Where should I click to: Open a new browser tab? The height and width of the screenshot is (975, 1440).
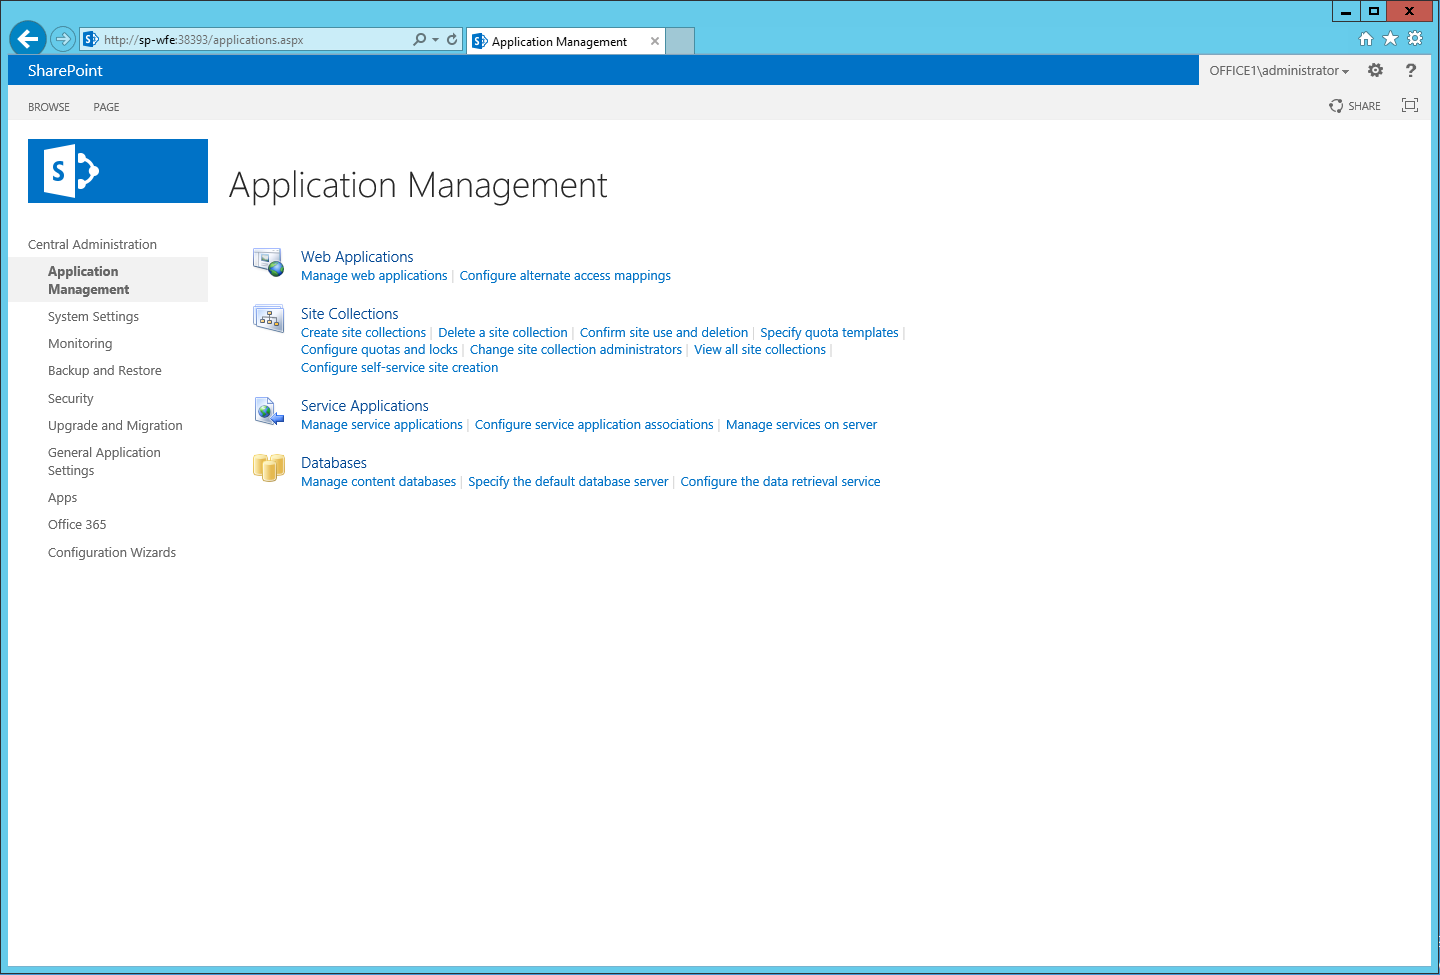[x=680, y=41]
